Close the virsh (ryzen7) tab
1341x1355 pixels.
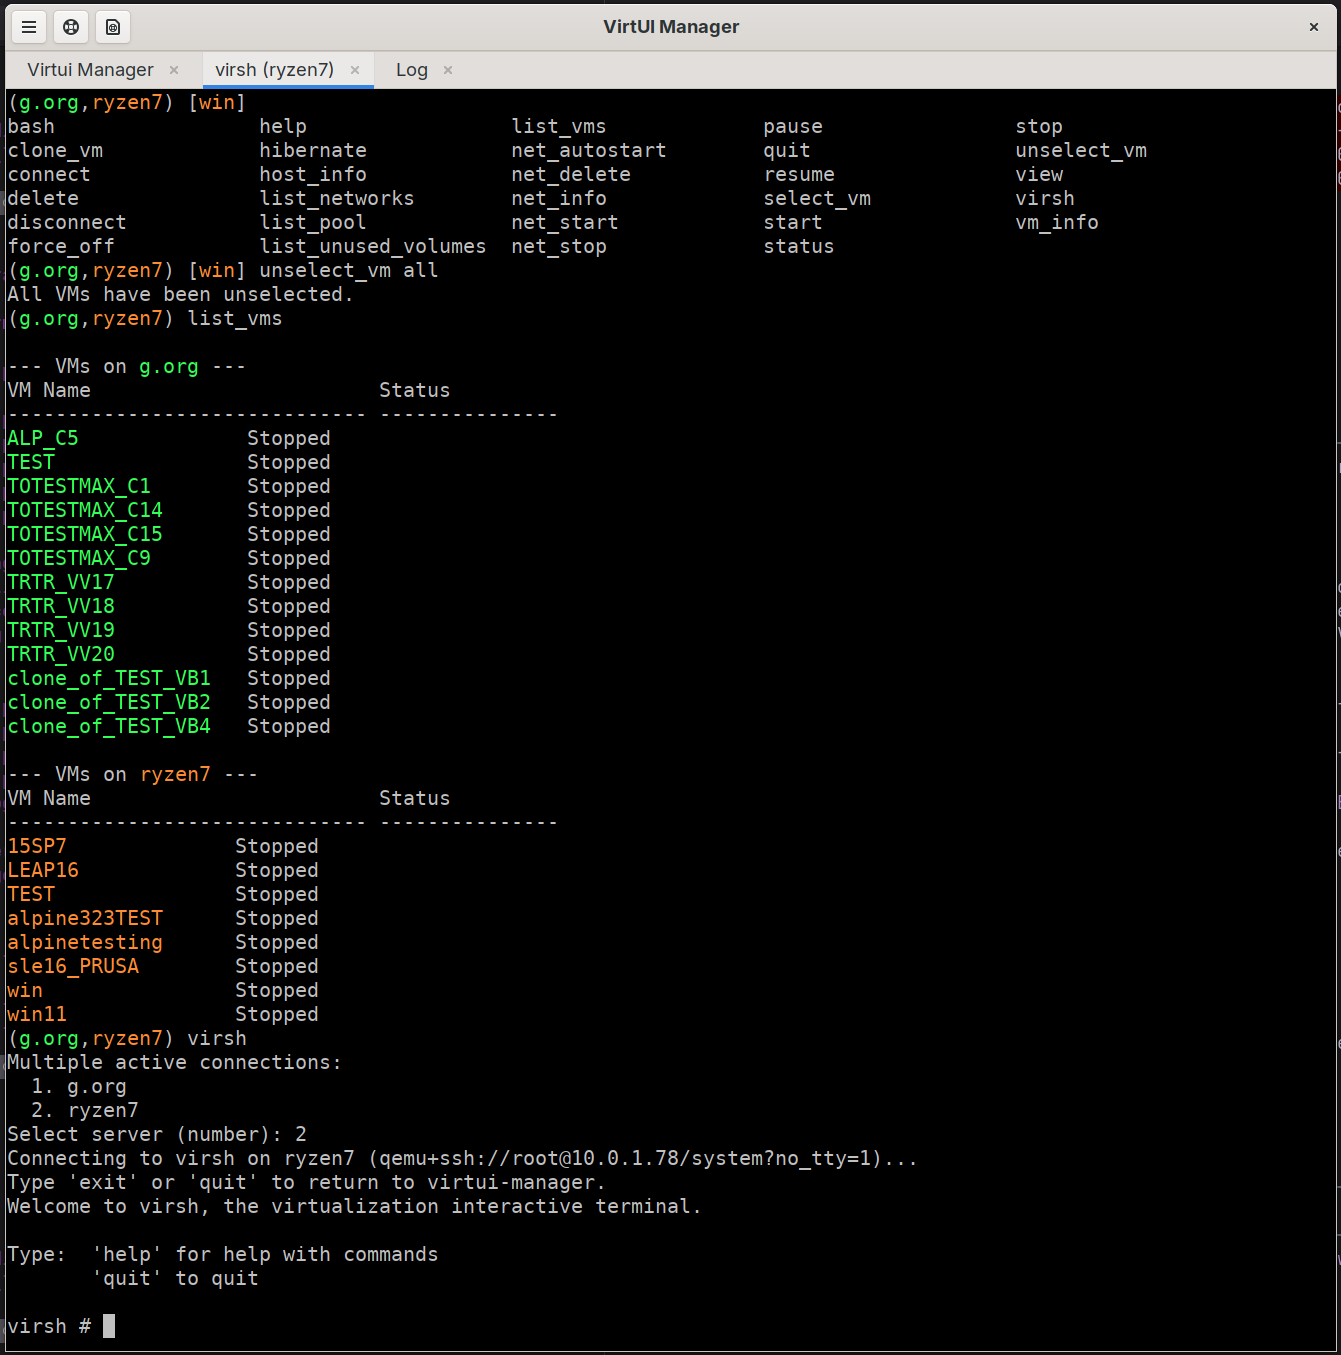[355, 70]
